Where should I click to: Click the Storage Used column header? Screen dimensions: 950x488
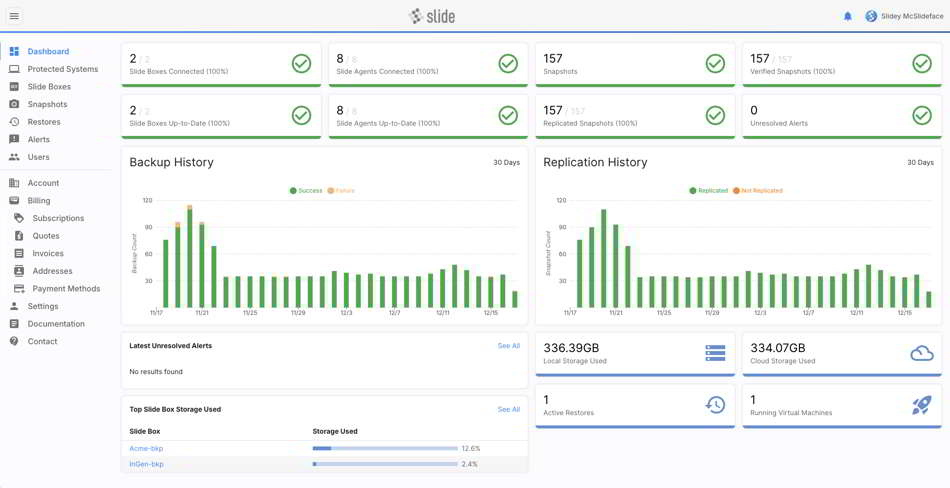pos(334,432)
